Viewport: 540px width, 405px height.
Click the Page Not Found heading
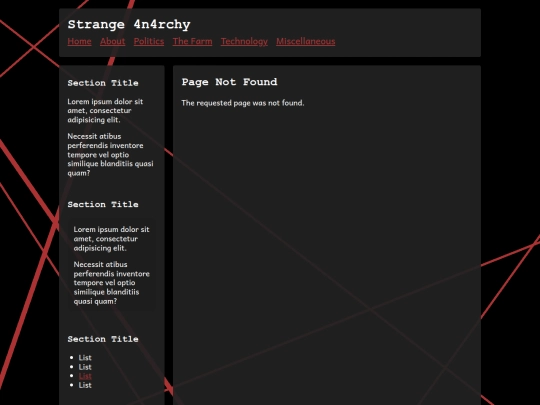[229, 82]
